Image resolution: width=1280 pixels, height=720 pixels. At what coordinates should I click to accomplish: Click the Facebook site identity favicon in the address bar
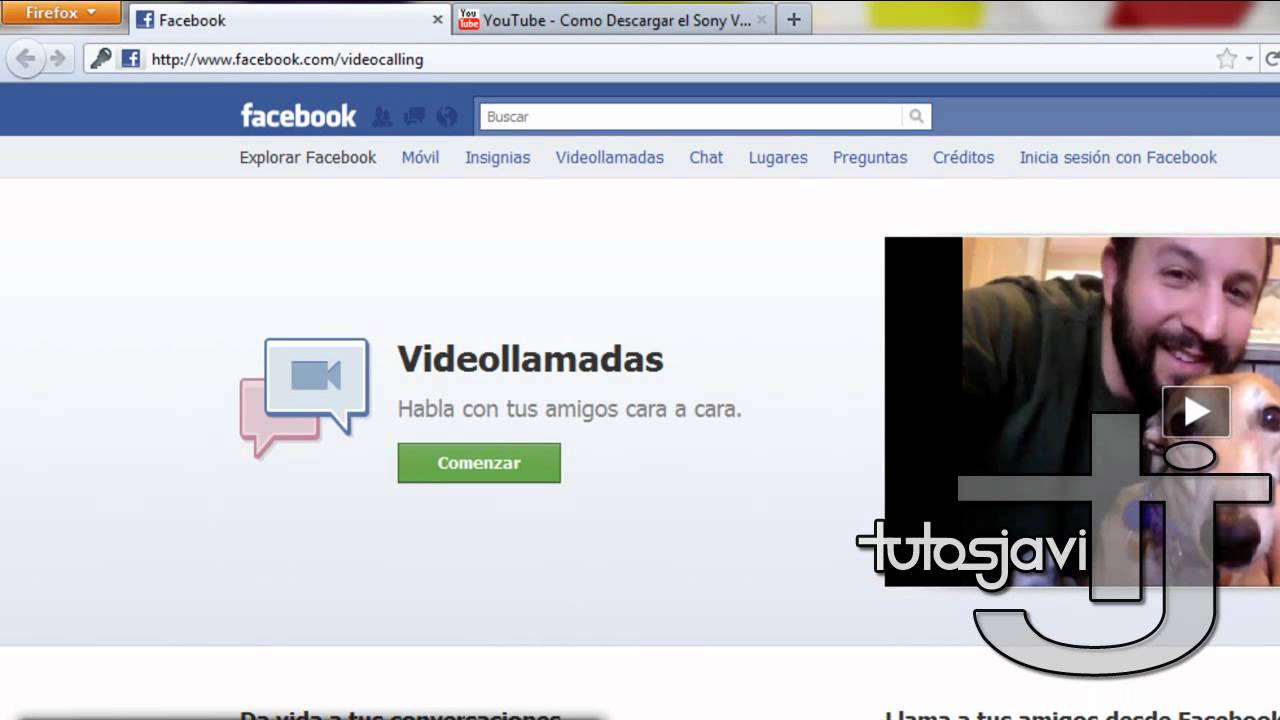click(x=131, y=59)
